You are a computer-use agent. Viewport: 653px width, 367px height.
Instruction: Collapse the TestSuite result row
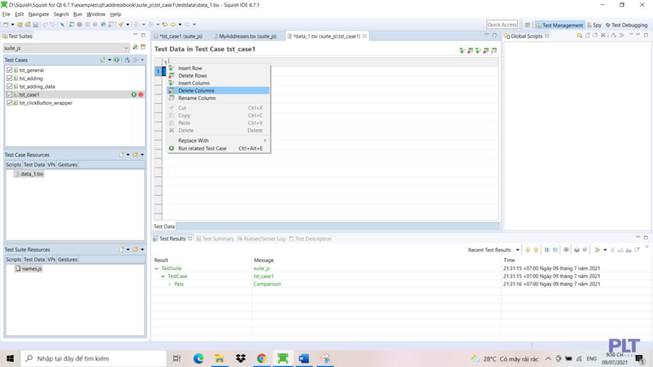[x=157, y=268]
